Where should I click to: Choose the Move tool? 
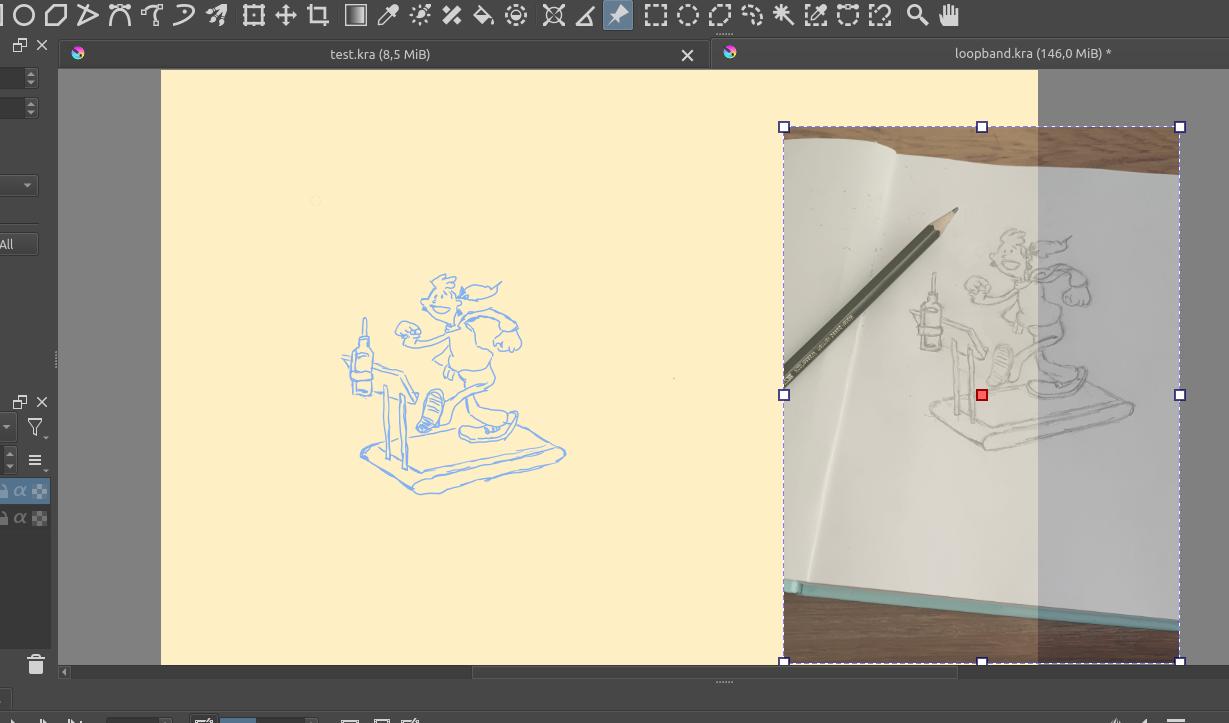(286, 15)
